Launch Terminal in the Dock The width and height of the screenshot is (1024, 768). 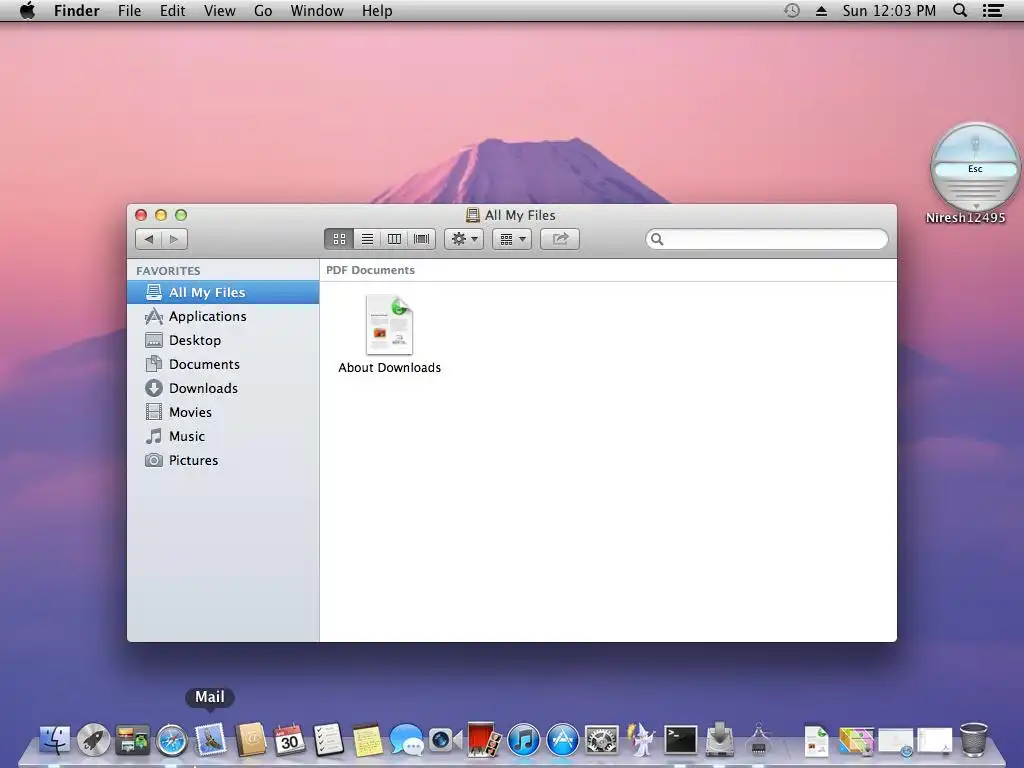[x=680, y=741]
